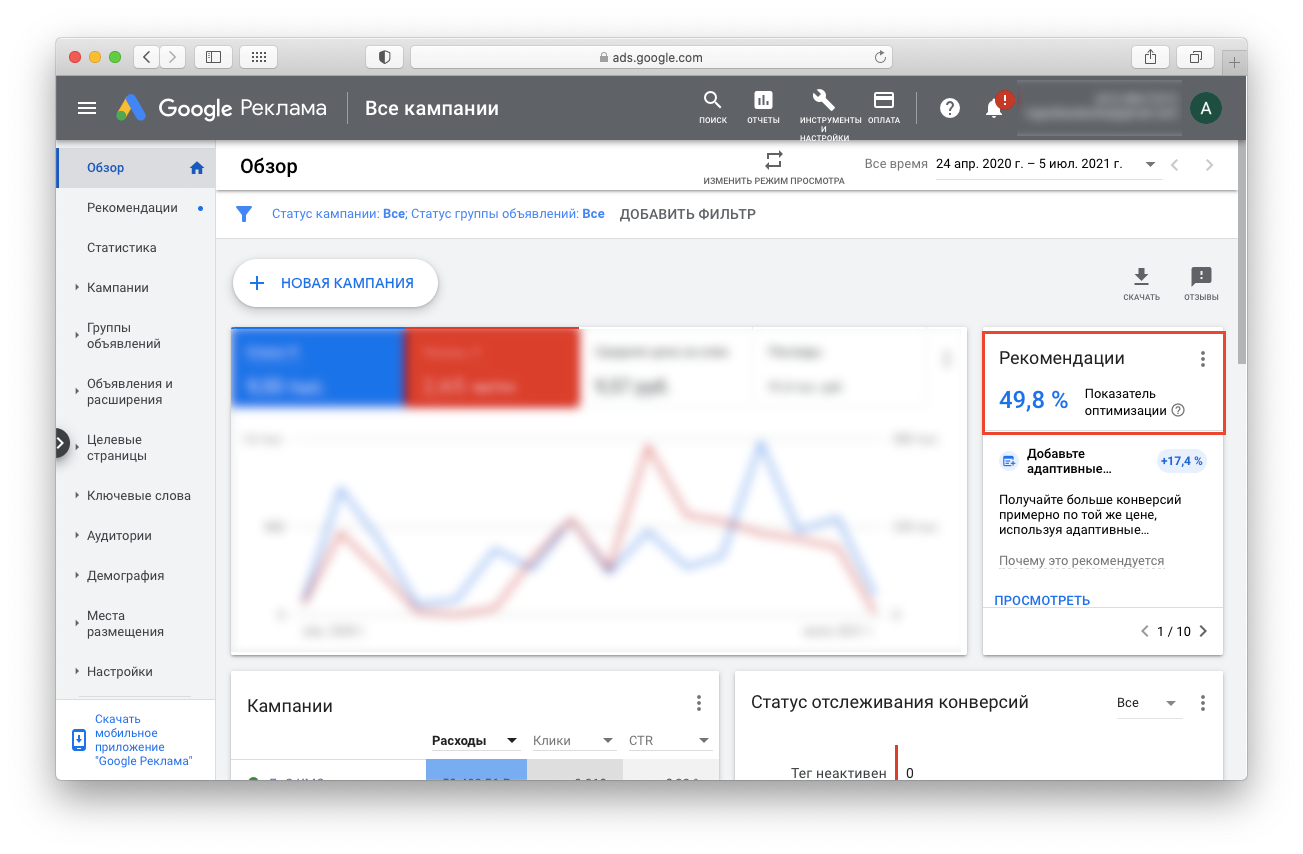This screenshot has width=1303, height=854.
Task: Open the date range dropdown
Action: (x=1150, y=165)
